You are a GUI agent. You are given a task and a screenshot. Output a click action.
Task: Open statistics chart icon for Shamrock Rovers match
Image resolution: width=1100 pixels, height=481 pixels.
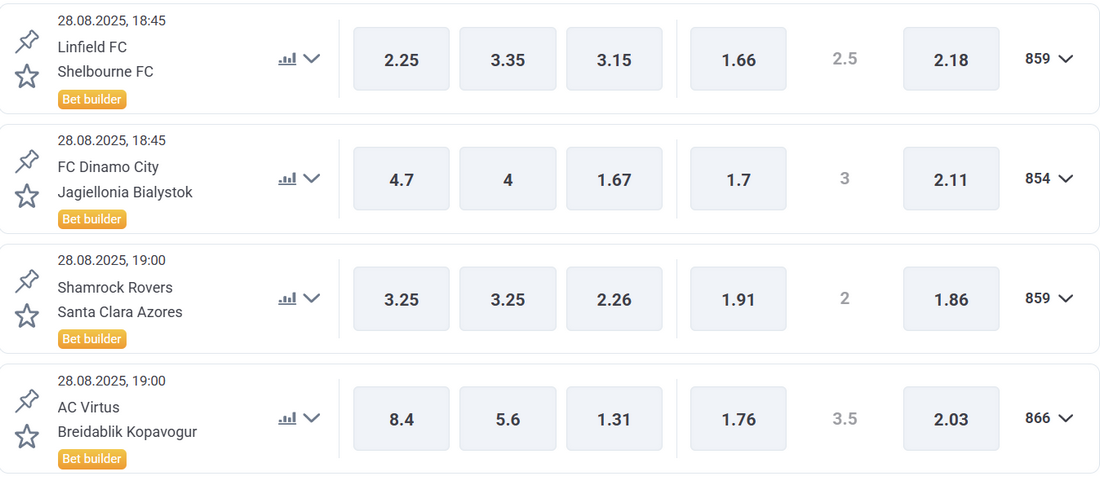[x=288, y=299]
